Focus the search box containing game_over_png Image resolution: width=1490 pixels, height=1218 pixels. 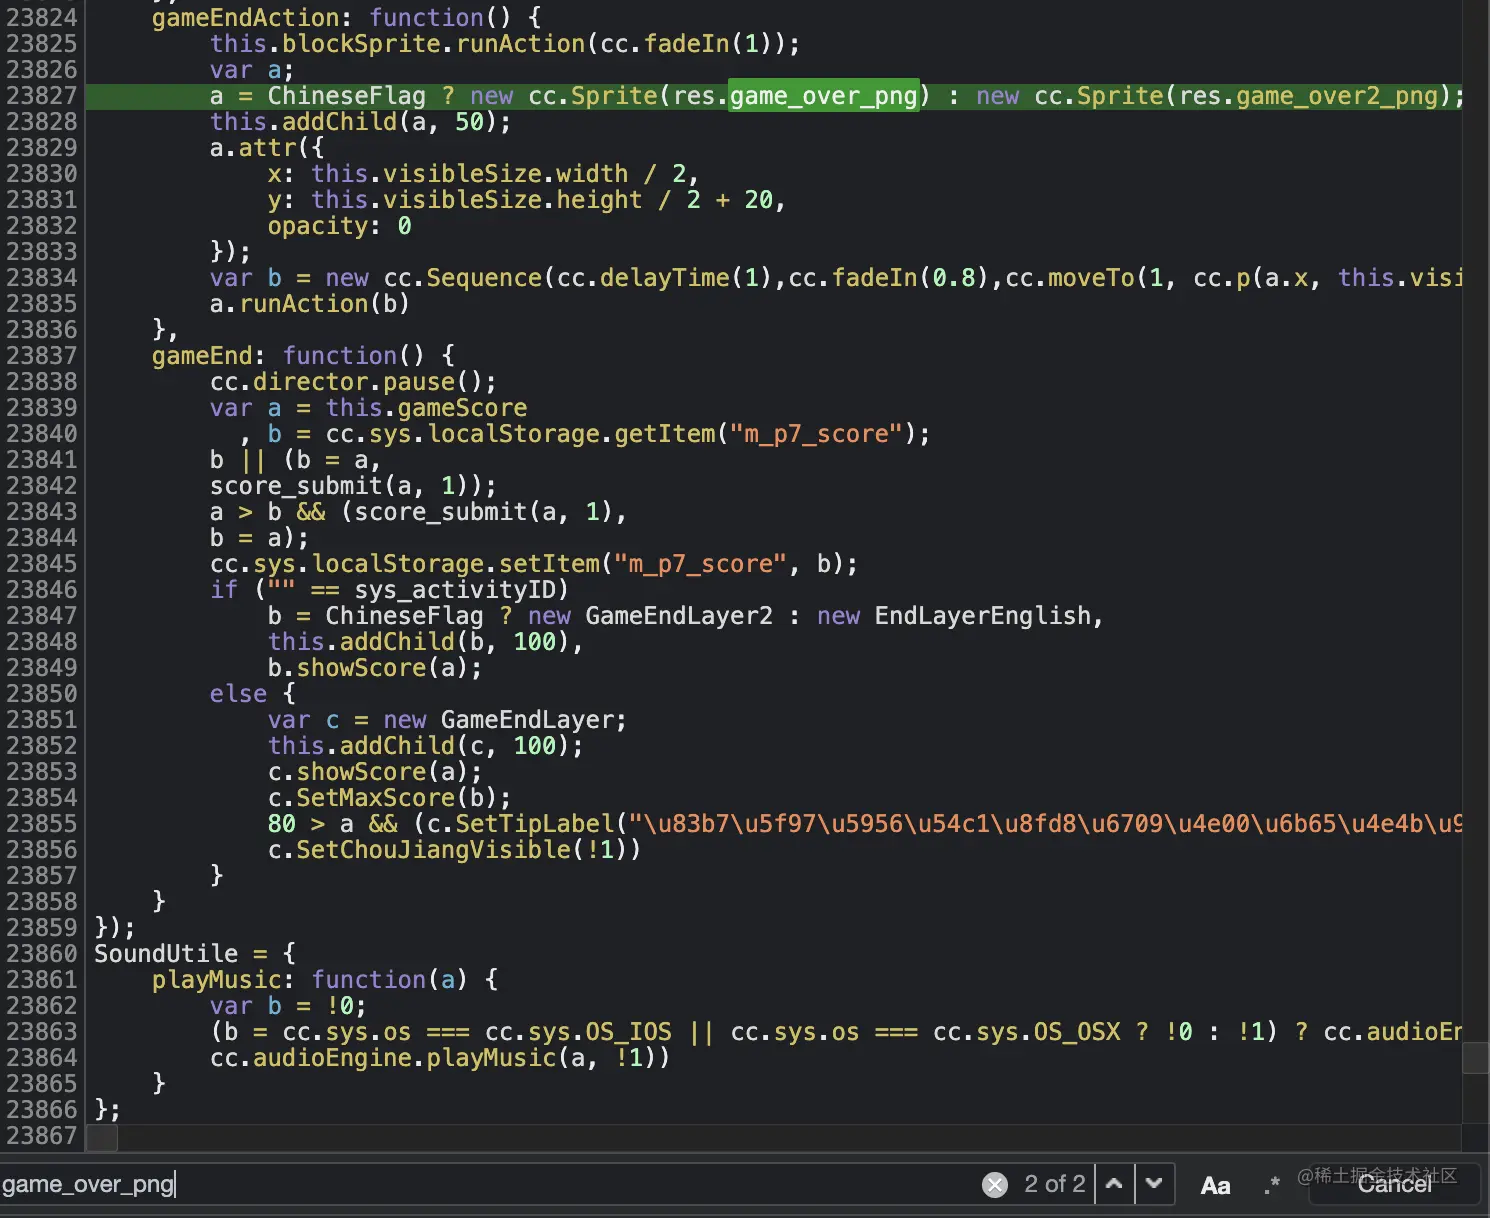pos(488,1185)
